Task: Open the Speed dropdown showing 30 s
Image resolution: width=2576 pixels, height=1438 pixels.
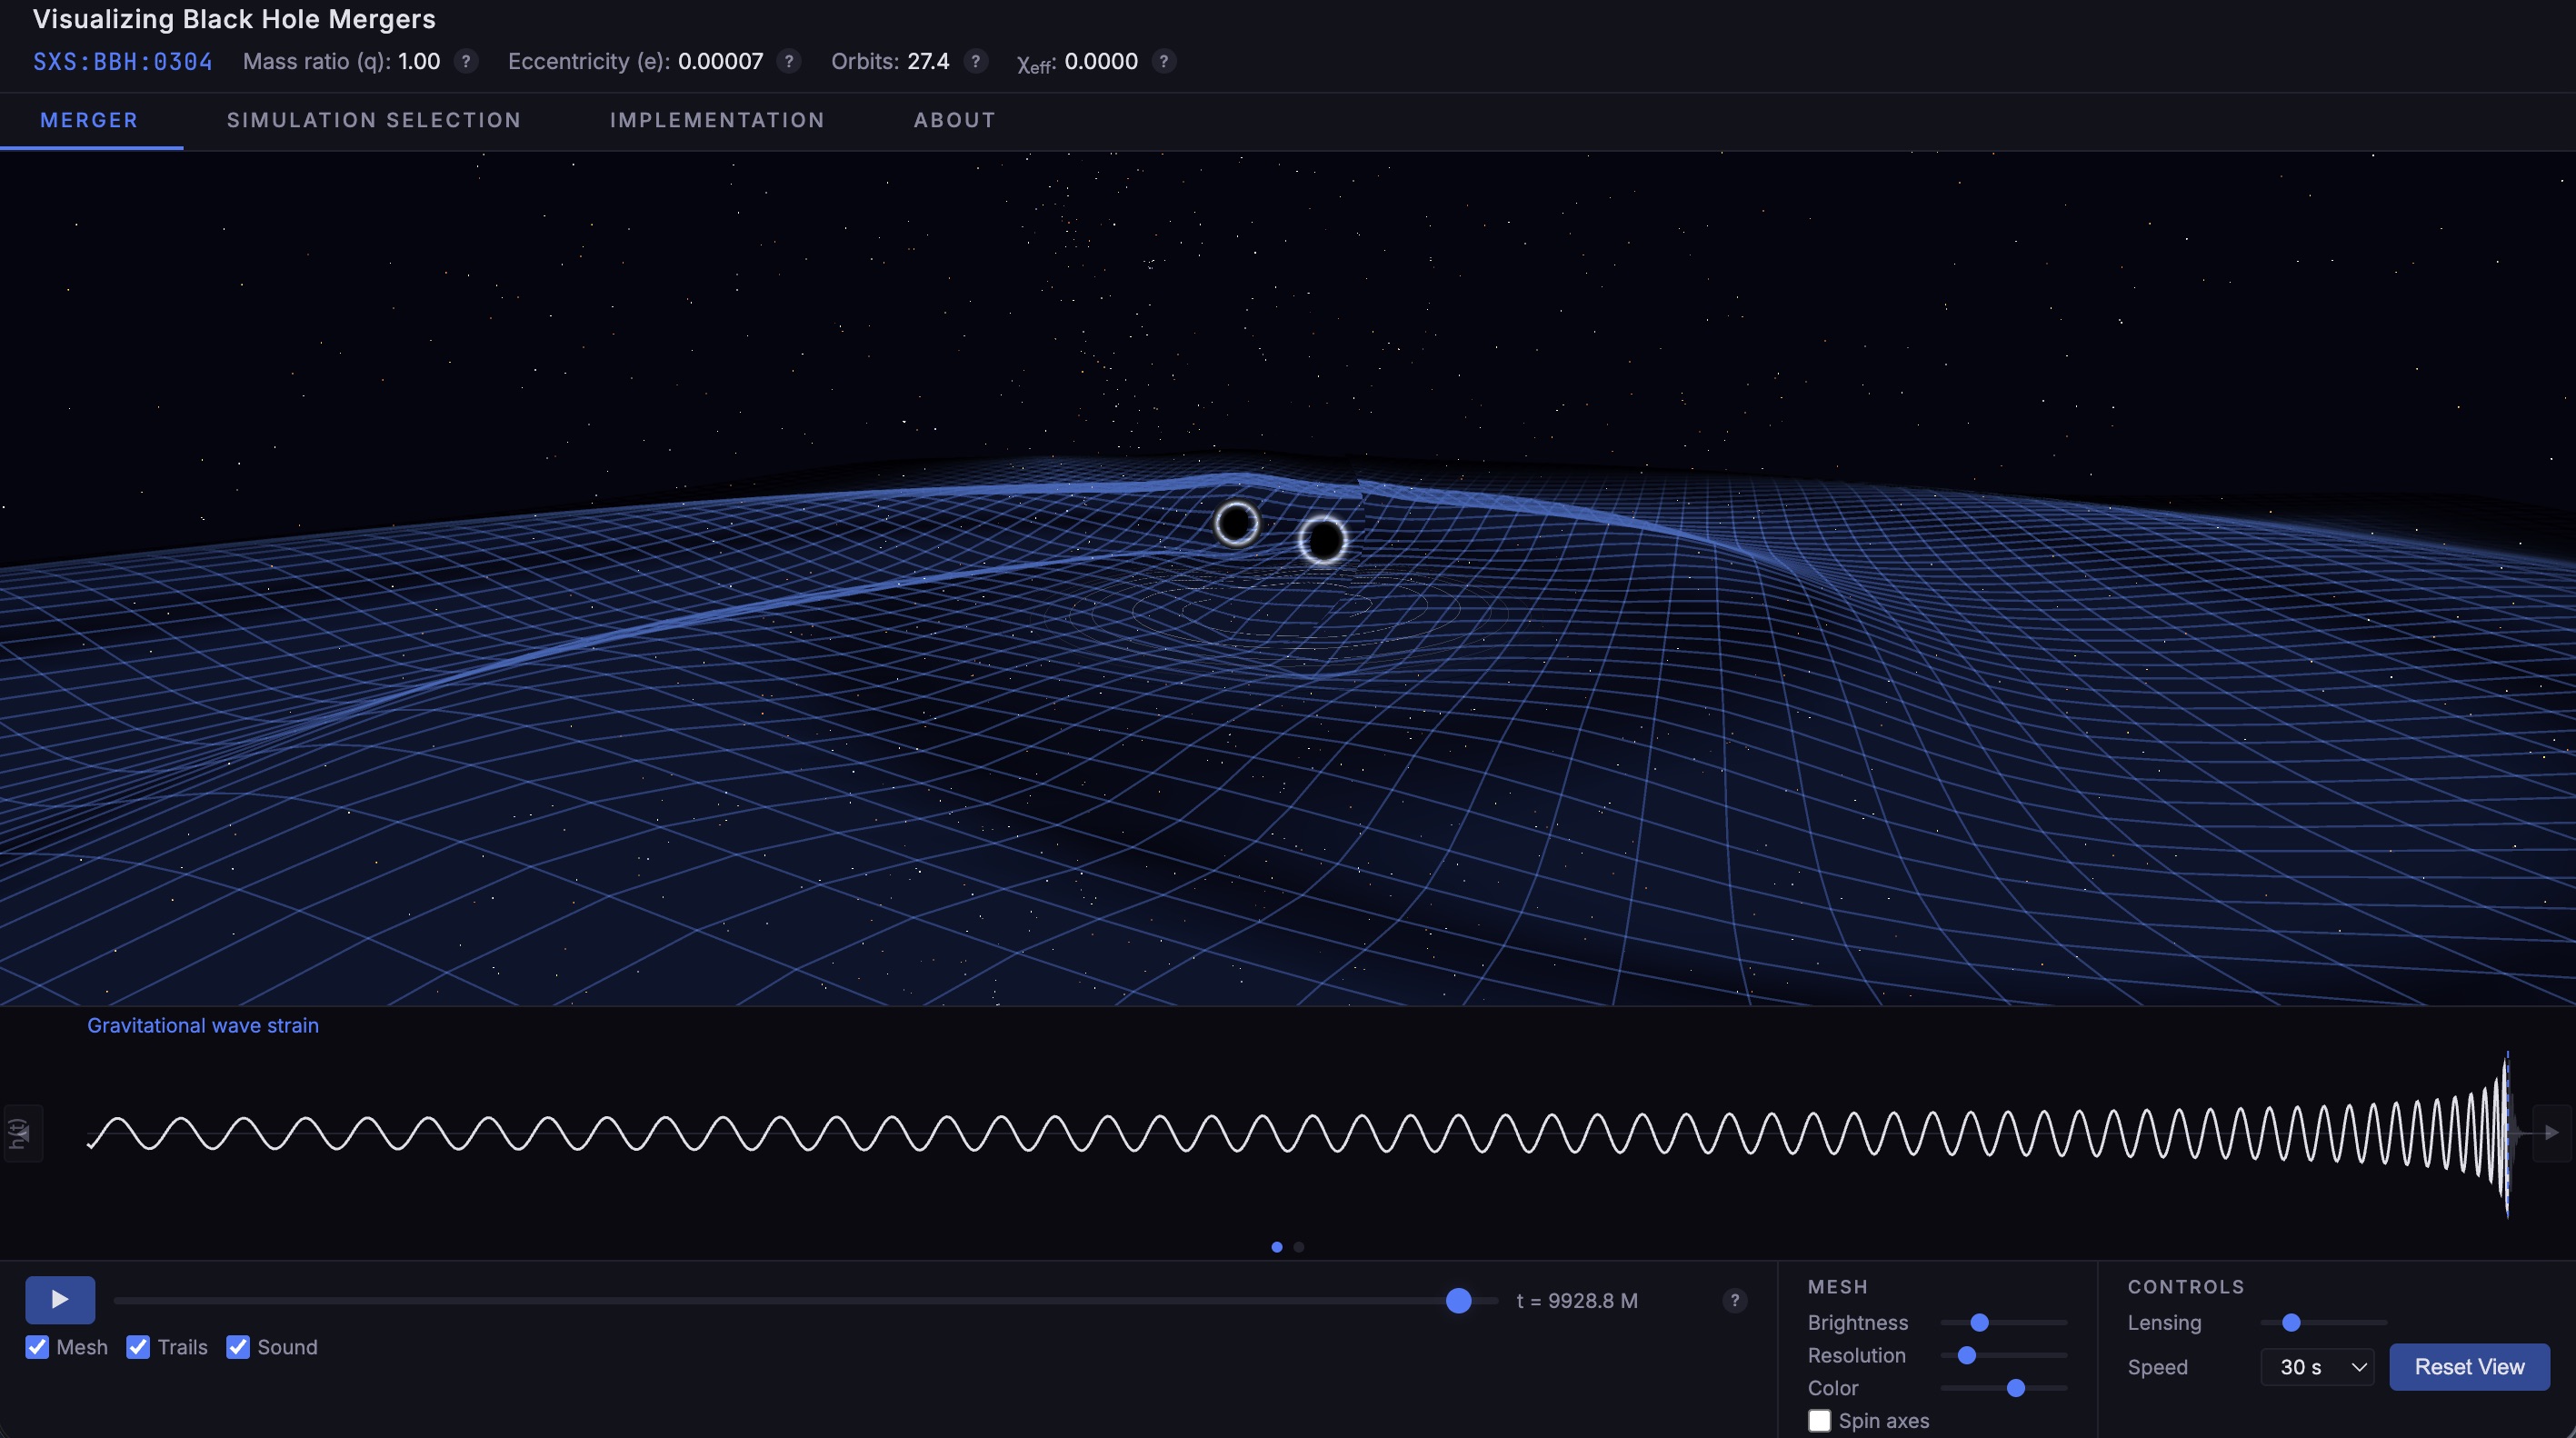Action: tap(2318, 1367)
